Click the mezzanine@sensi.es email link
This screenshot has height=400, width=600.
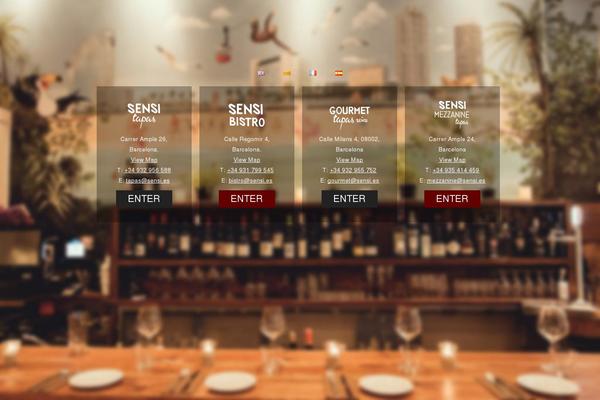point(456,180)
